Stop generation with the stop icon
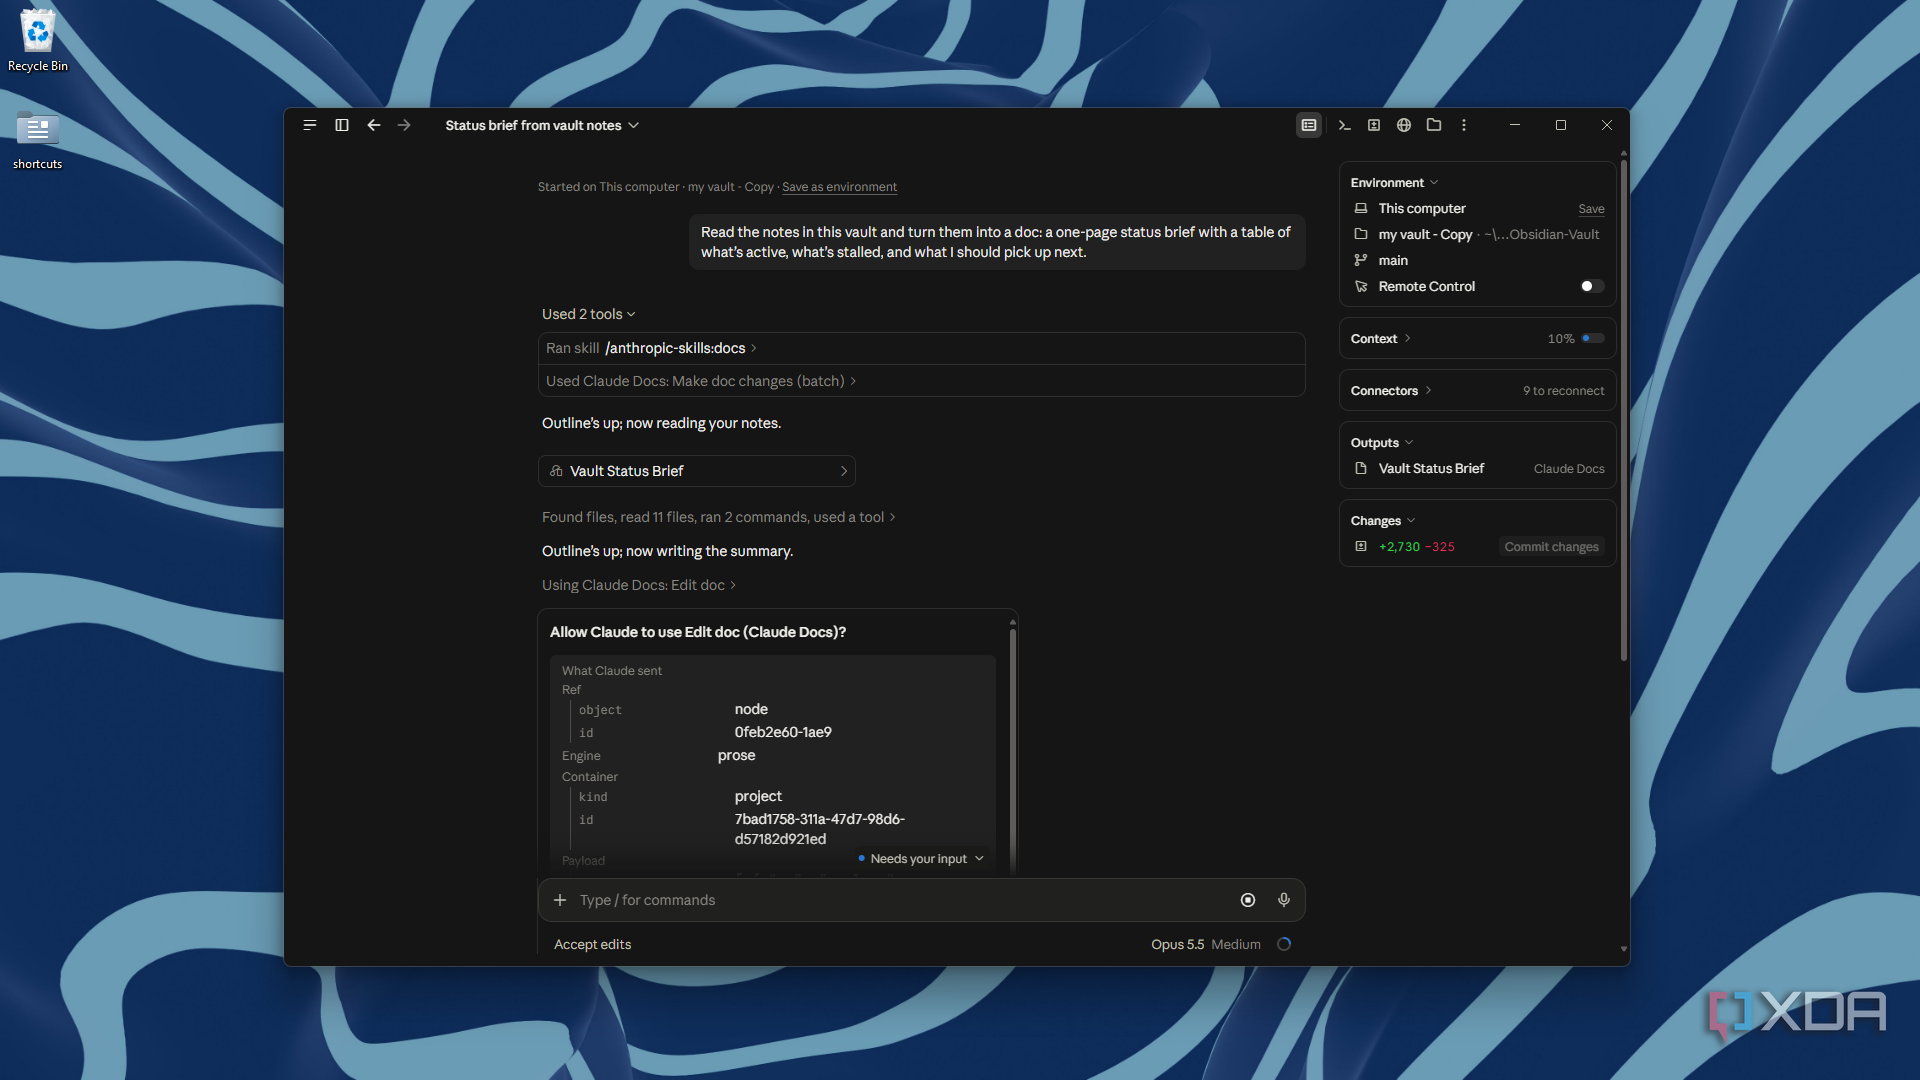Image resolution: width=1920 pixels, height=1080 pixels. pos(1248,900)
